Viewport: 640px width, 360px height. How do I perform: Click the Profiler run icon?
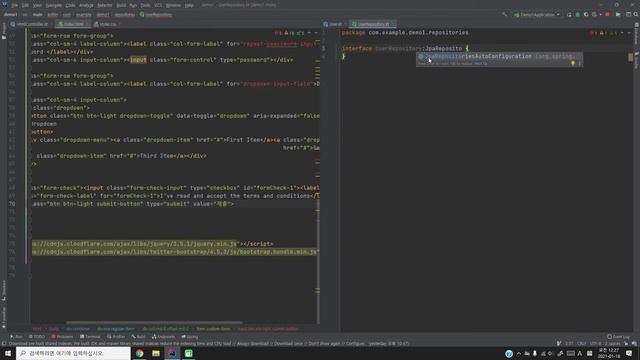click(595, 15)
